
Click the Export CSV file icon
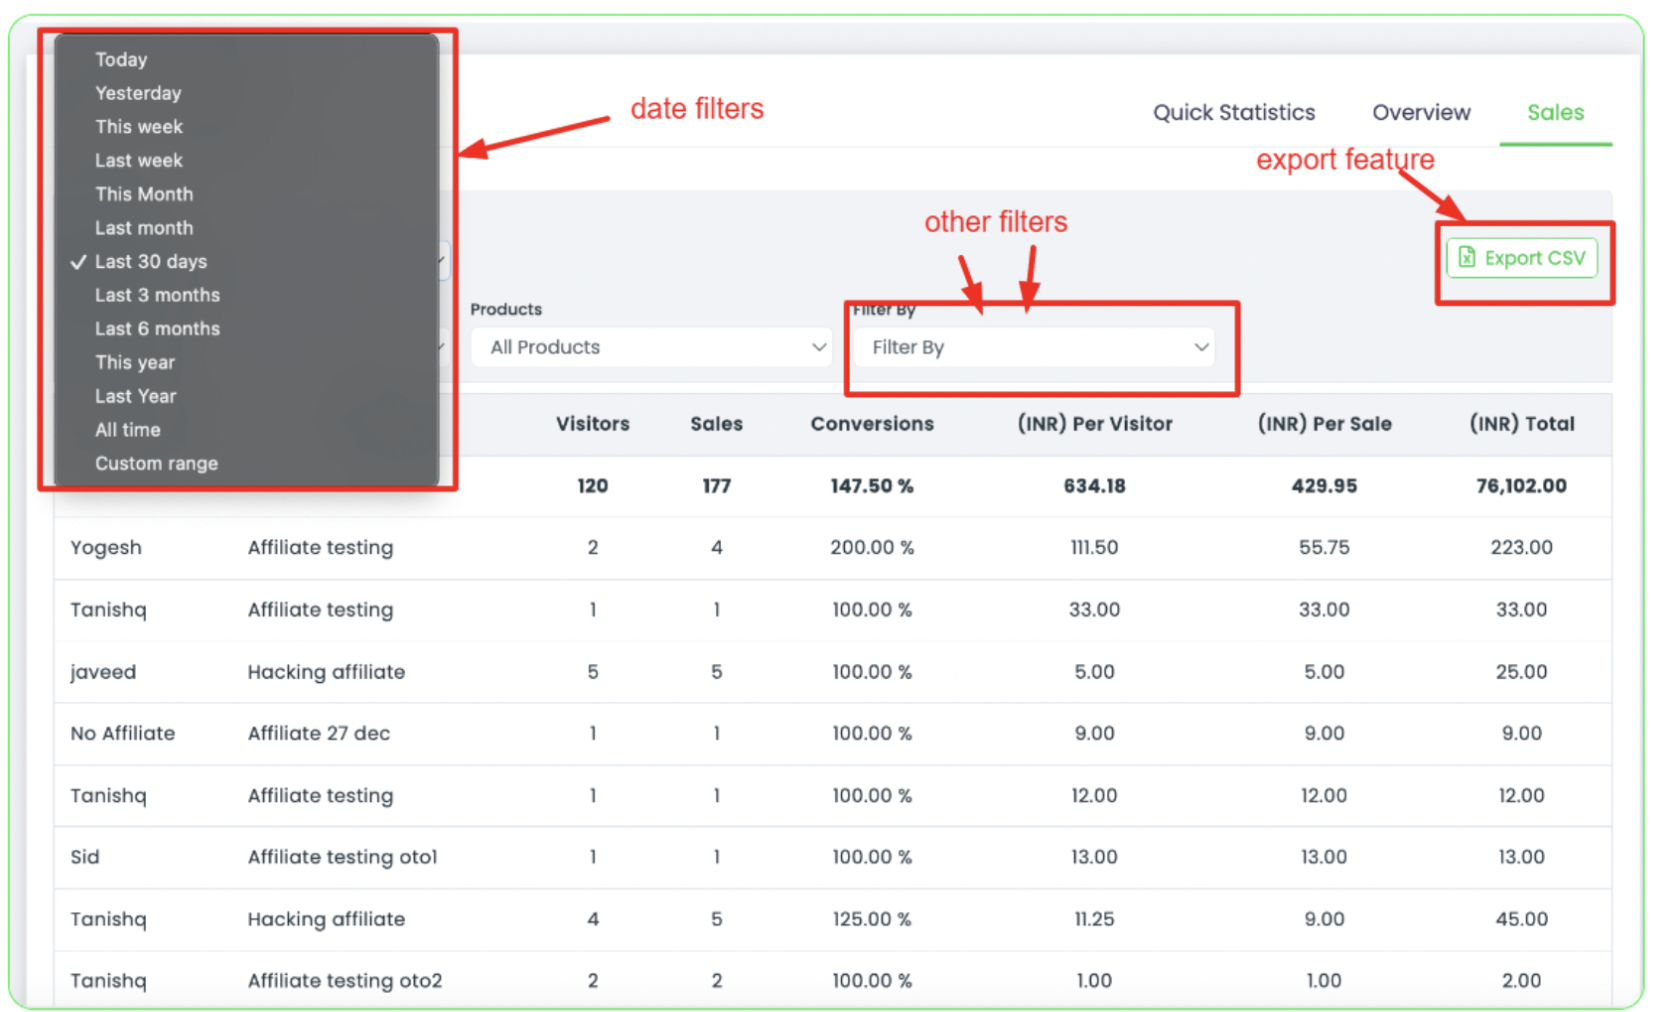pos(1466,258)
